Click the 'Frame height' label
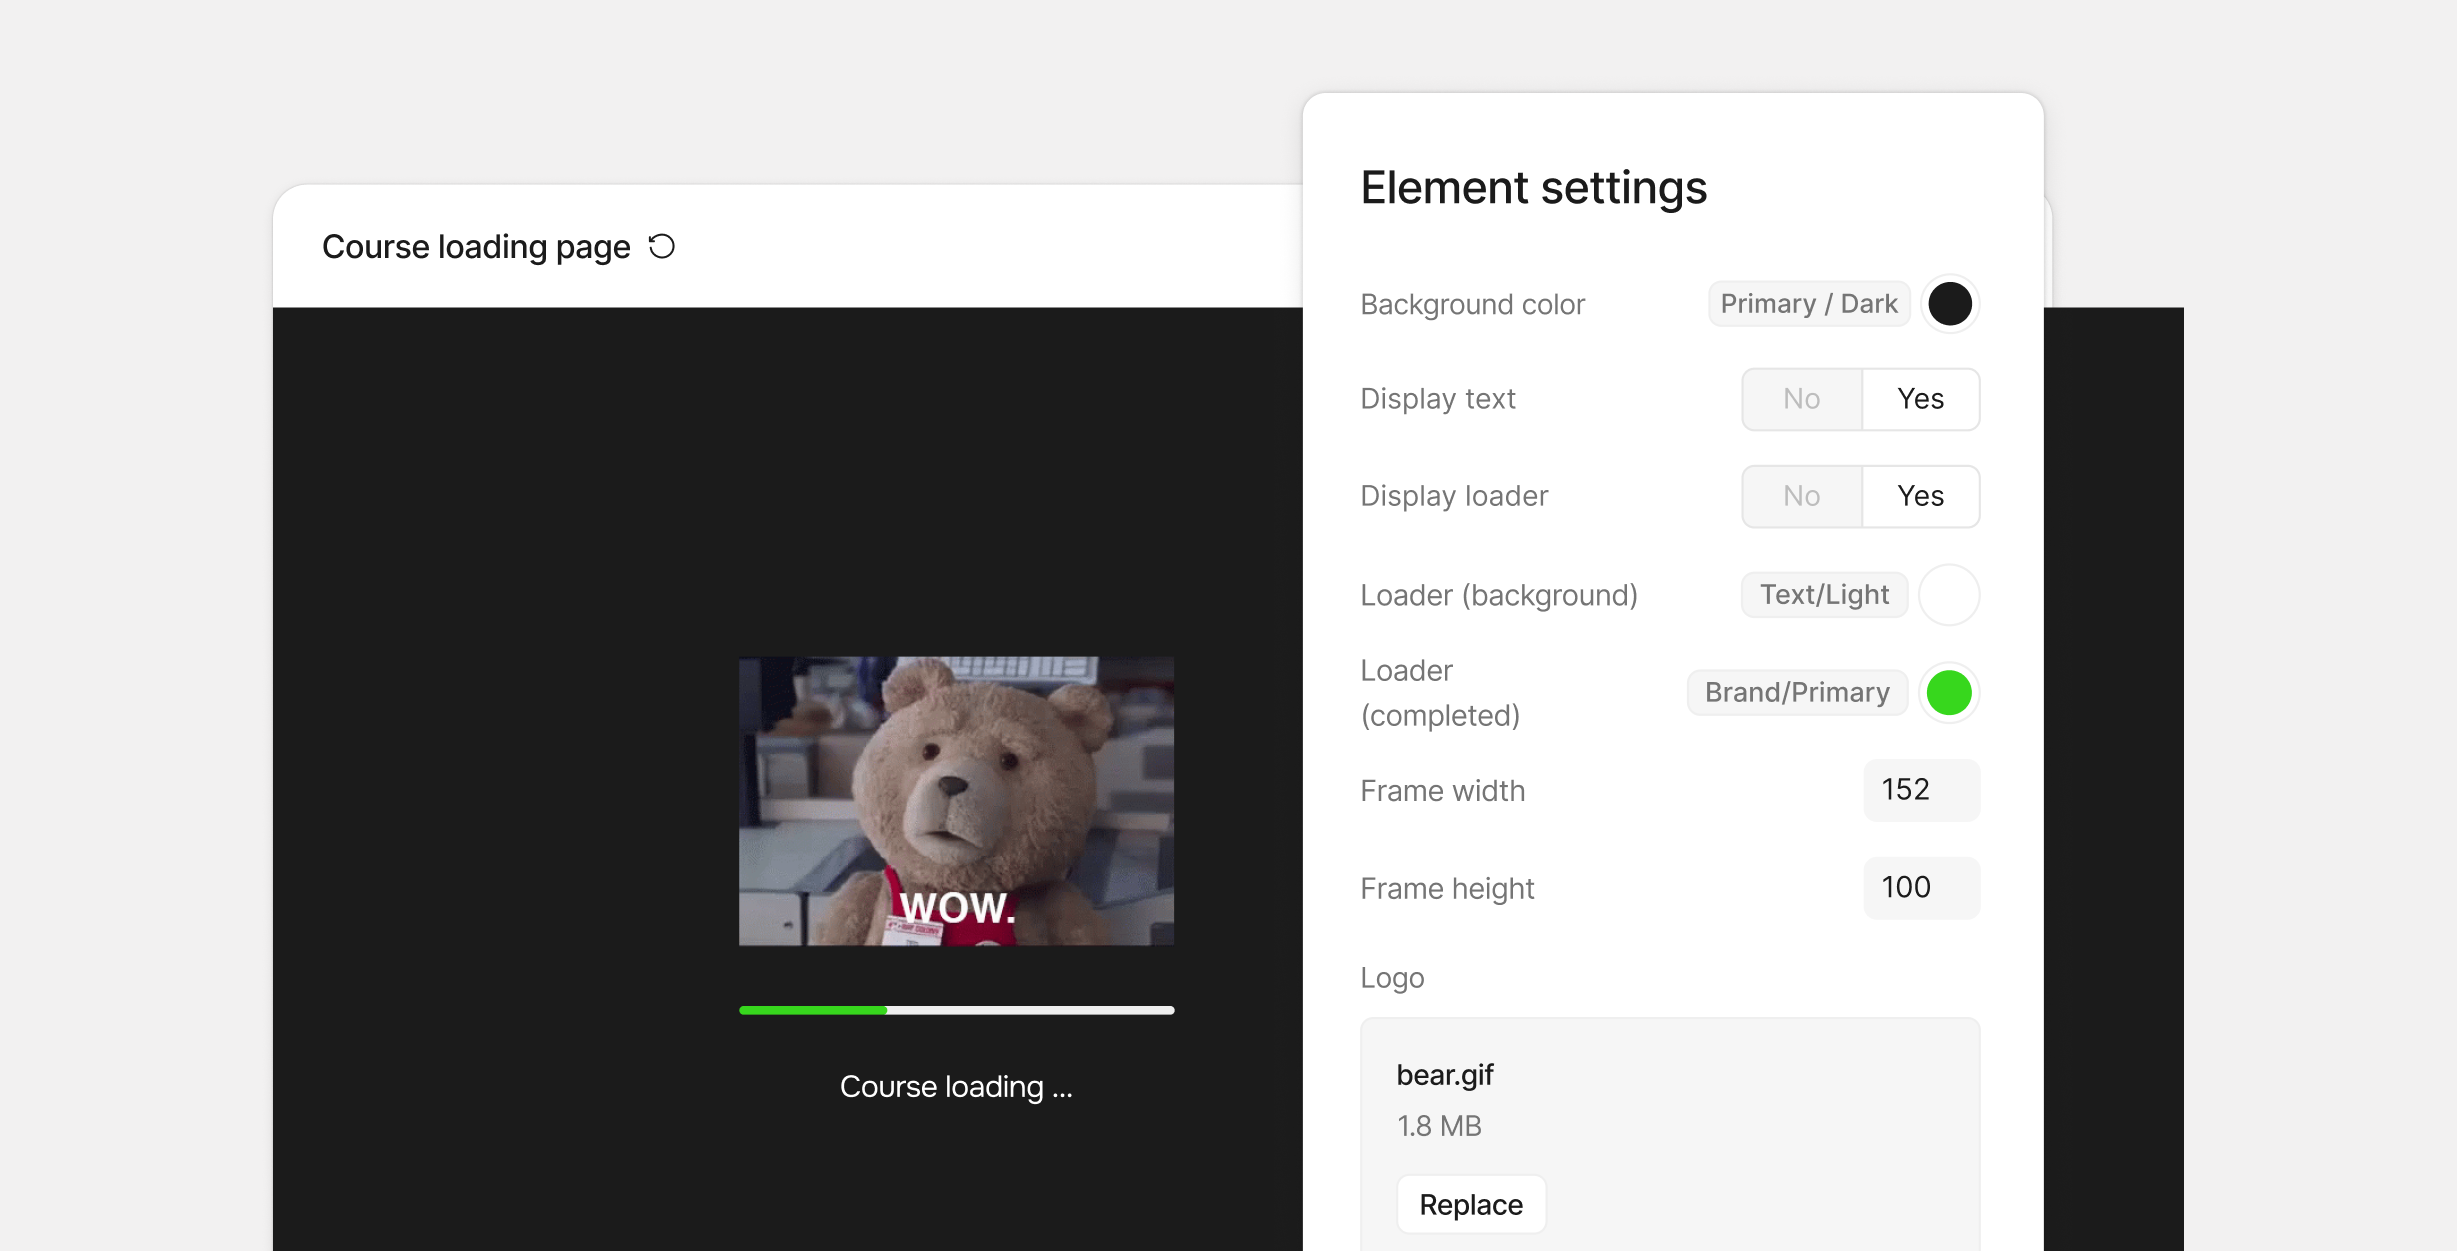The height and width of the screenshot is (1251, 2457). pyautogui.click(x=1447, y=888)
